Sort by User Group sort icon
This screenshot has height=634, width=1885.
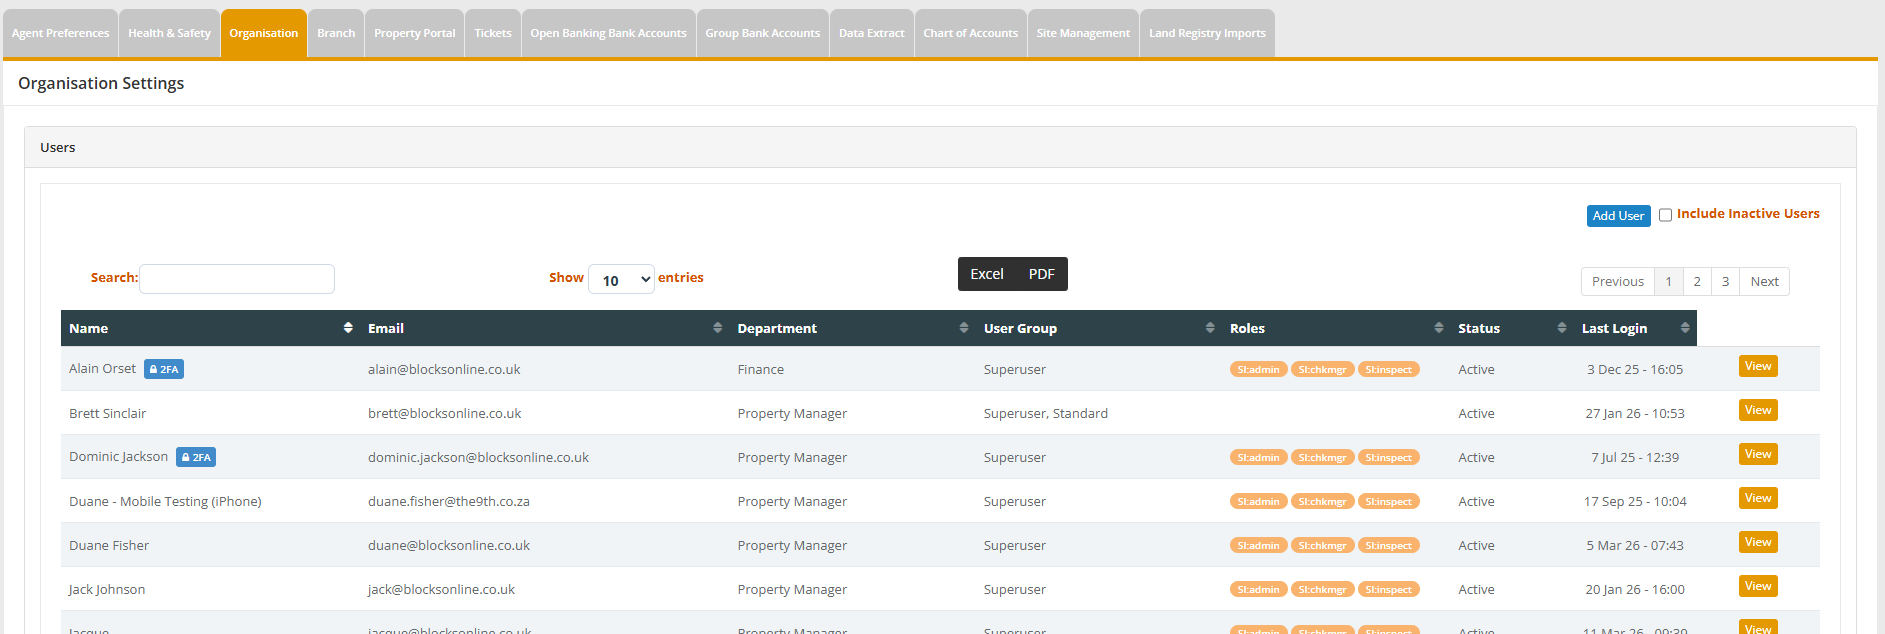coord(1209,328)
